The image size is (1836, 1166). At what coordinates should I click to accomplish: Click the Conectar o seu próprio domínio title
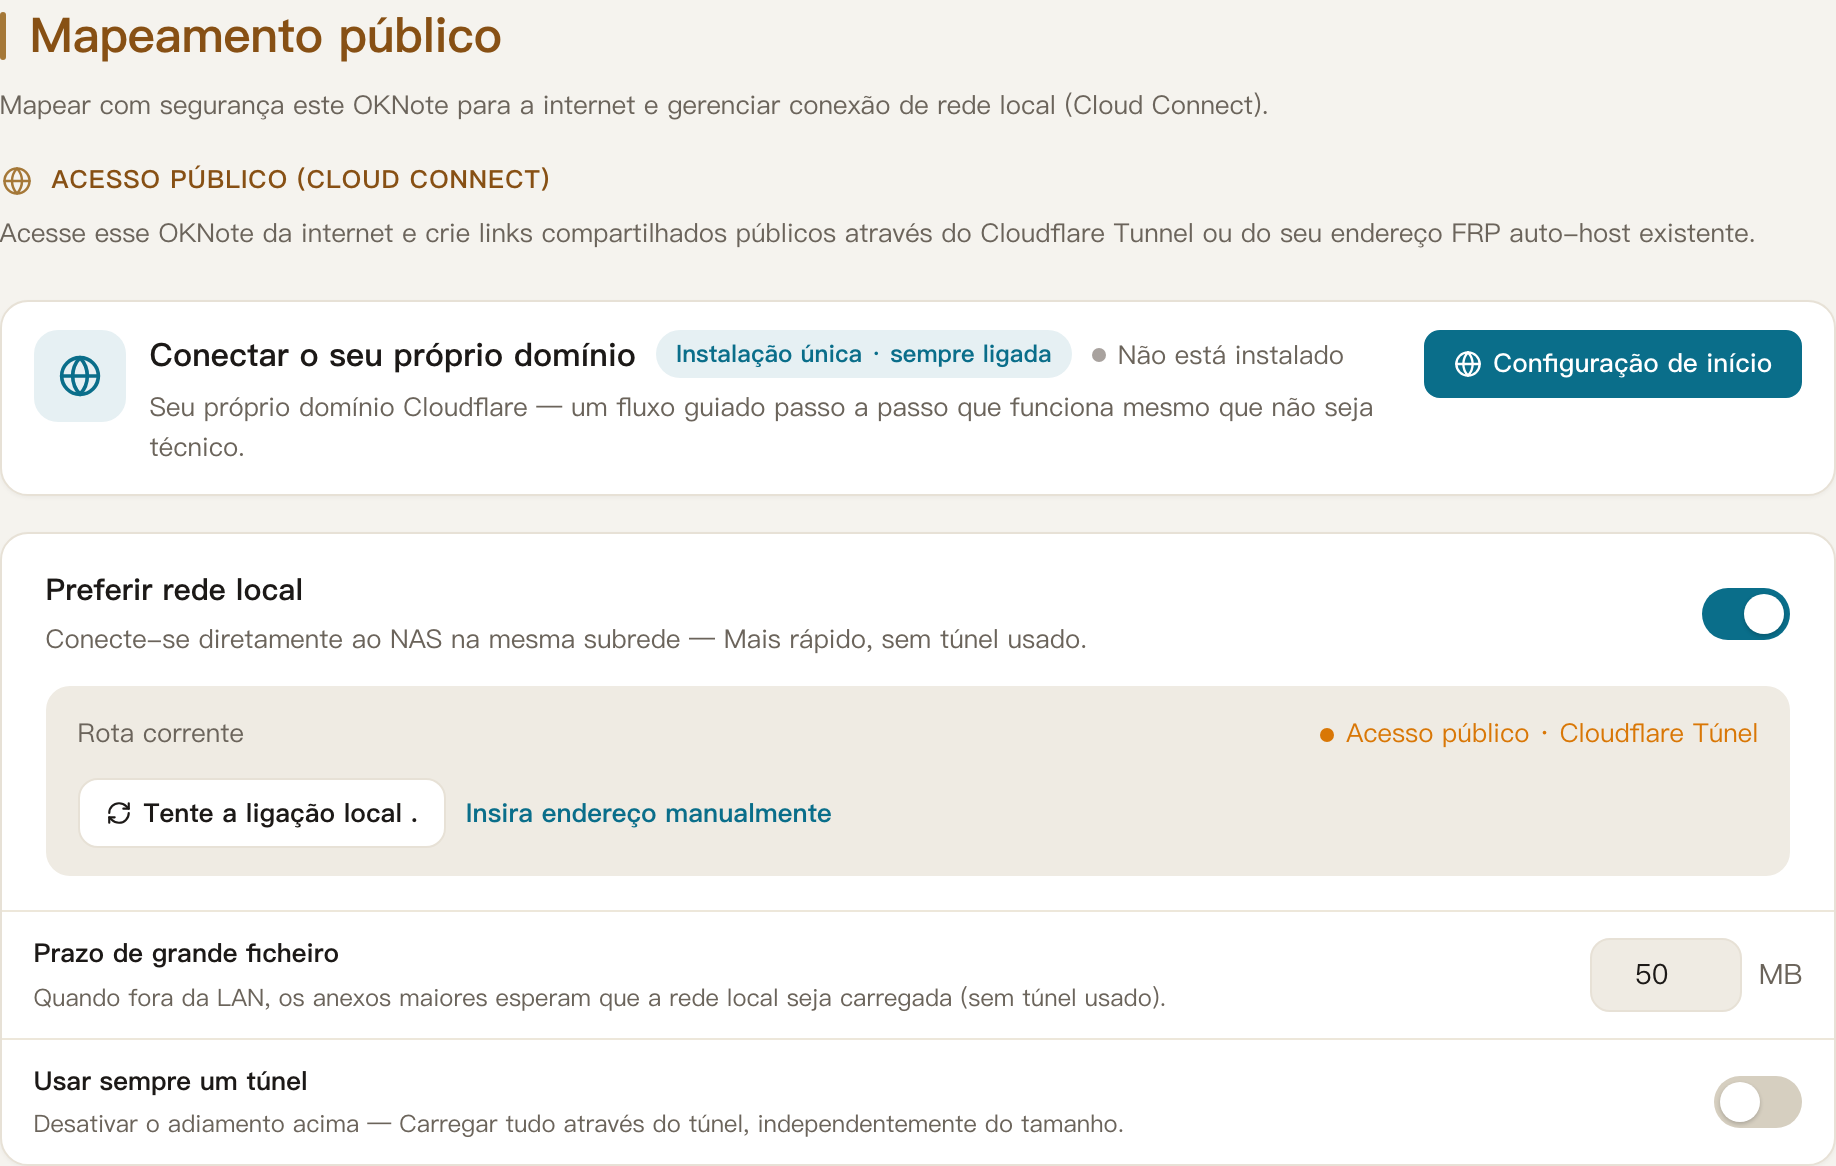click(392, 355)
